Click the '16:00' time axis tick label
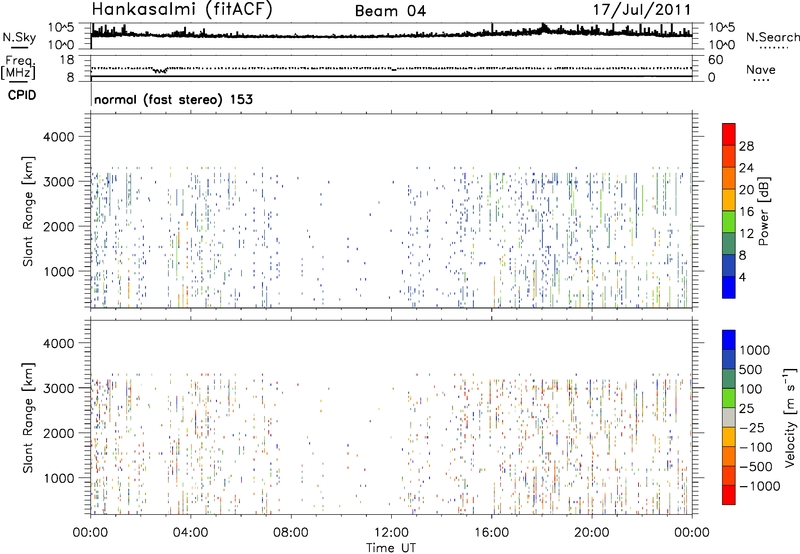The height and width of the screenshot is (554, 800). [x=491, y=533]
